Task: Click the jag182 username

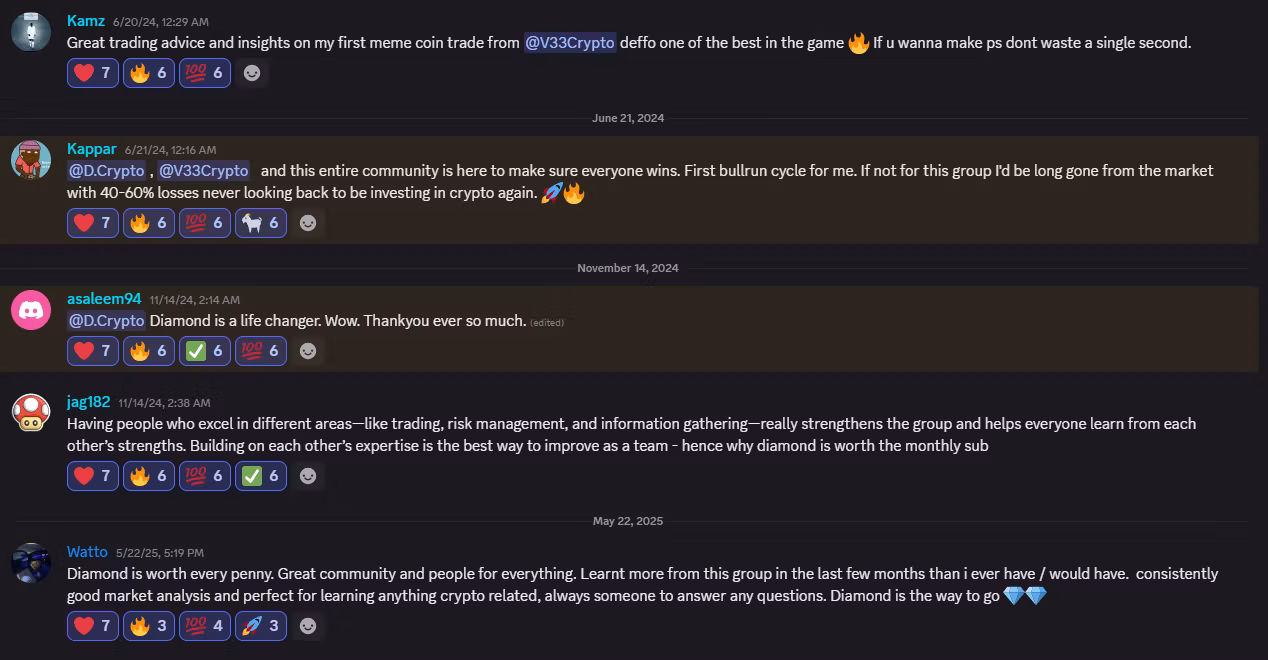Action: point(88,401)
